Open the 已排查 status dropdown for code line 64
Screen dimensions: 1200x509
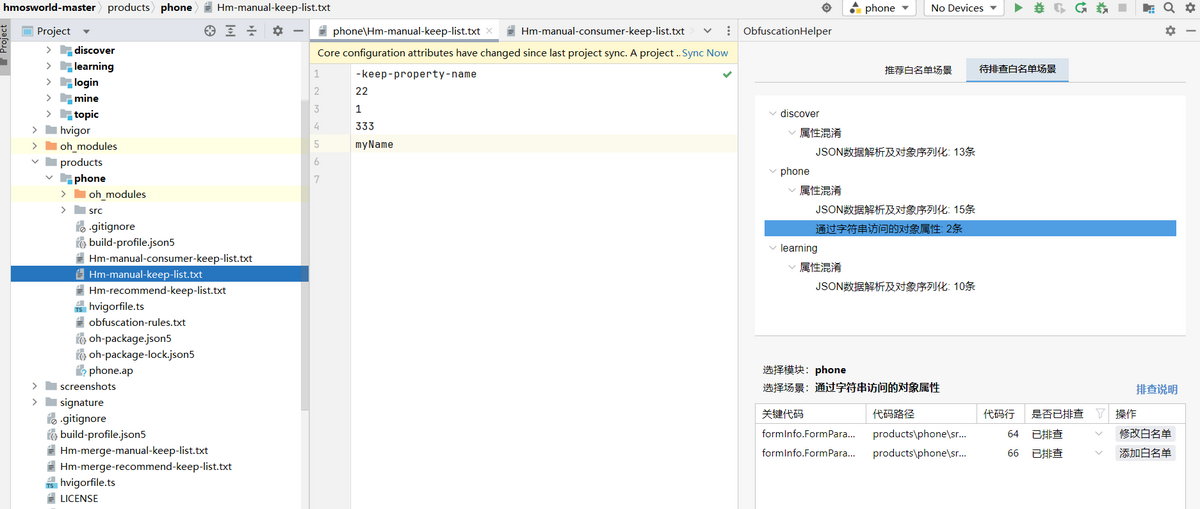coord(1099,434)
